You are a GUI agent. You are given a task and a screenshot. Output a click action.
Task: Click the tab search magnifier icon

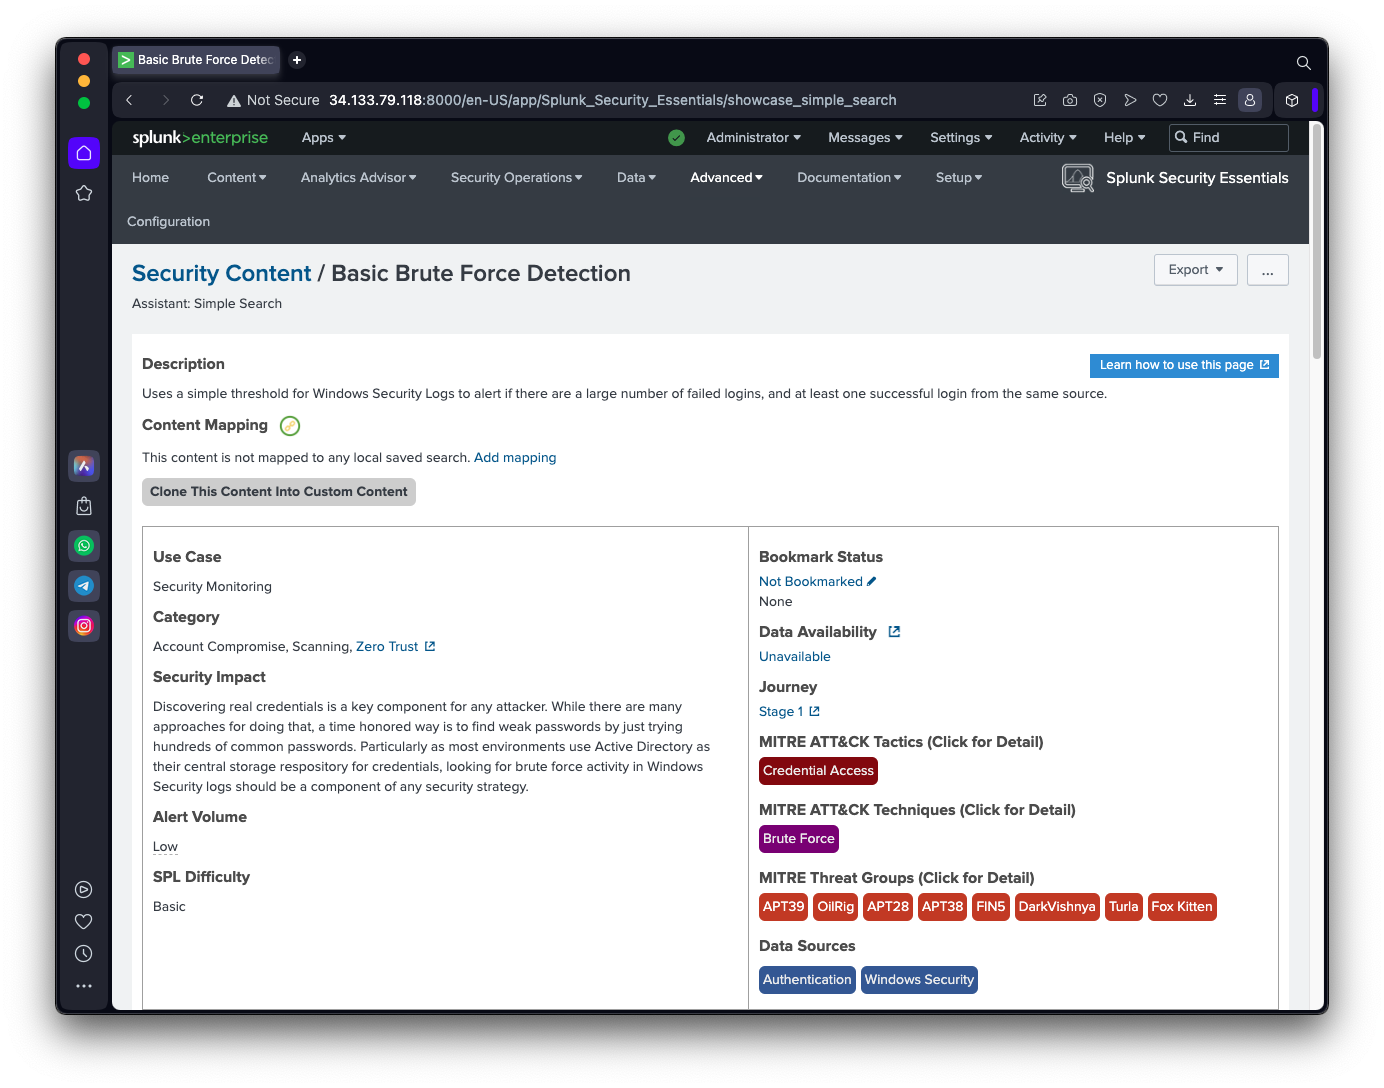tap(1304, 62)
